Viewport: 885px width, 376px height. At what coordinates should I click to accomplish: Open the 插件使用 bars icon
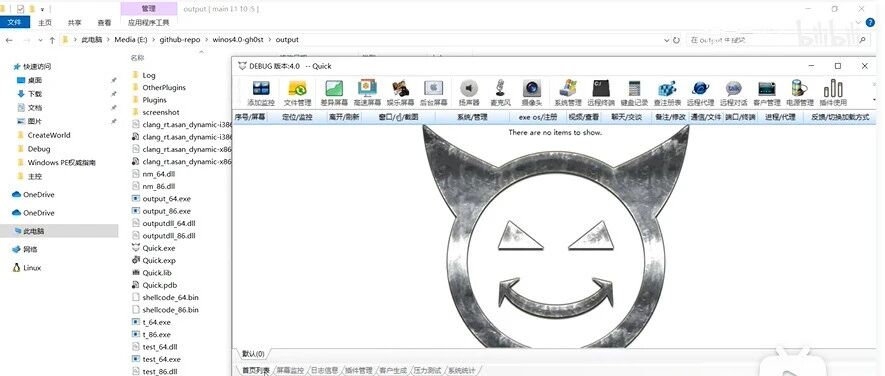pyautogui.click(x=833, y=93)
